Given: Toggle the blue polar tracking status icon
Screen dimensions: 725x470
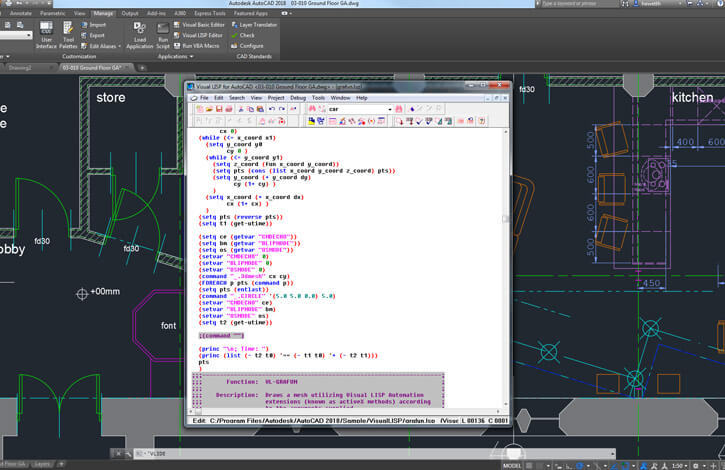Looking at the screenshot, I should click(x=579, y=466).
